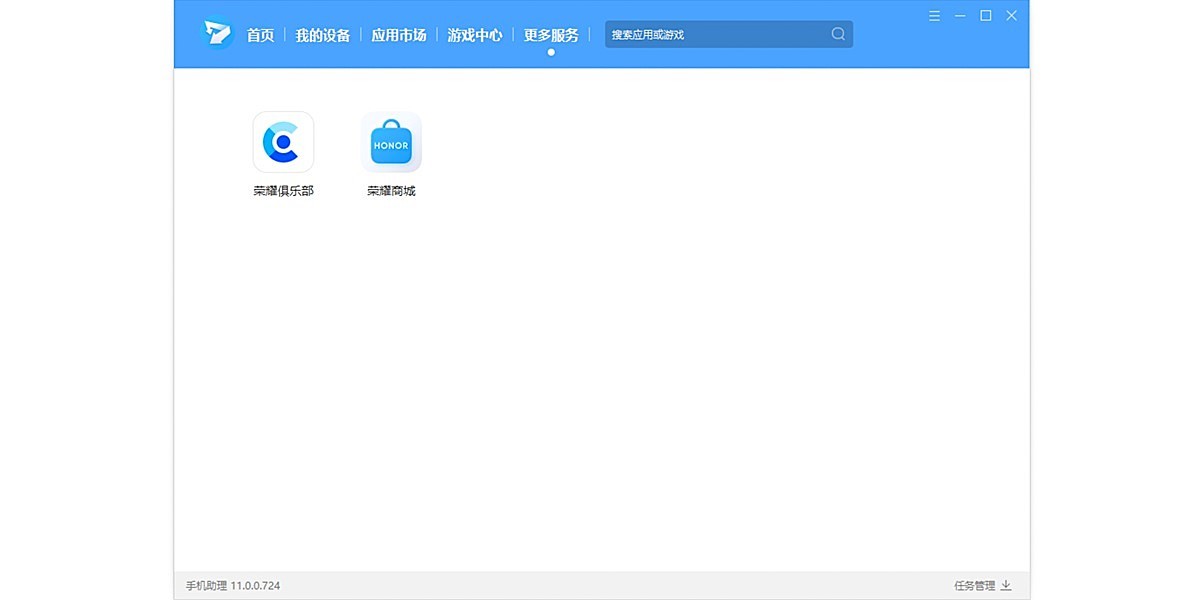Open the 游戏中心 section
The image size is (1200, 600).
[474, 34]
